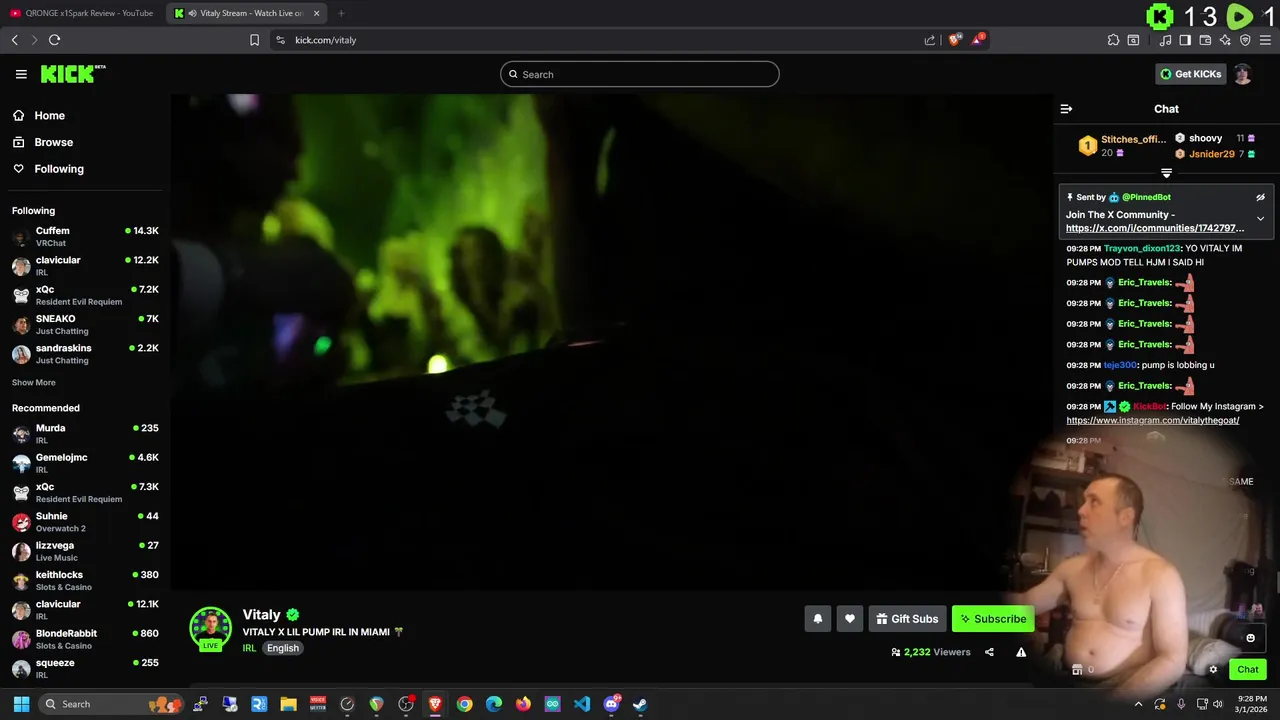
Task: Hide the pinned message with eye-slash icon
Action: click(x=1260, y=197)
